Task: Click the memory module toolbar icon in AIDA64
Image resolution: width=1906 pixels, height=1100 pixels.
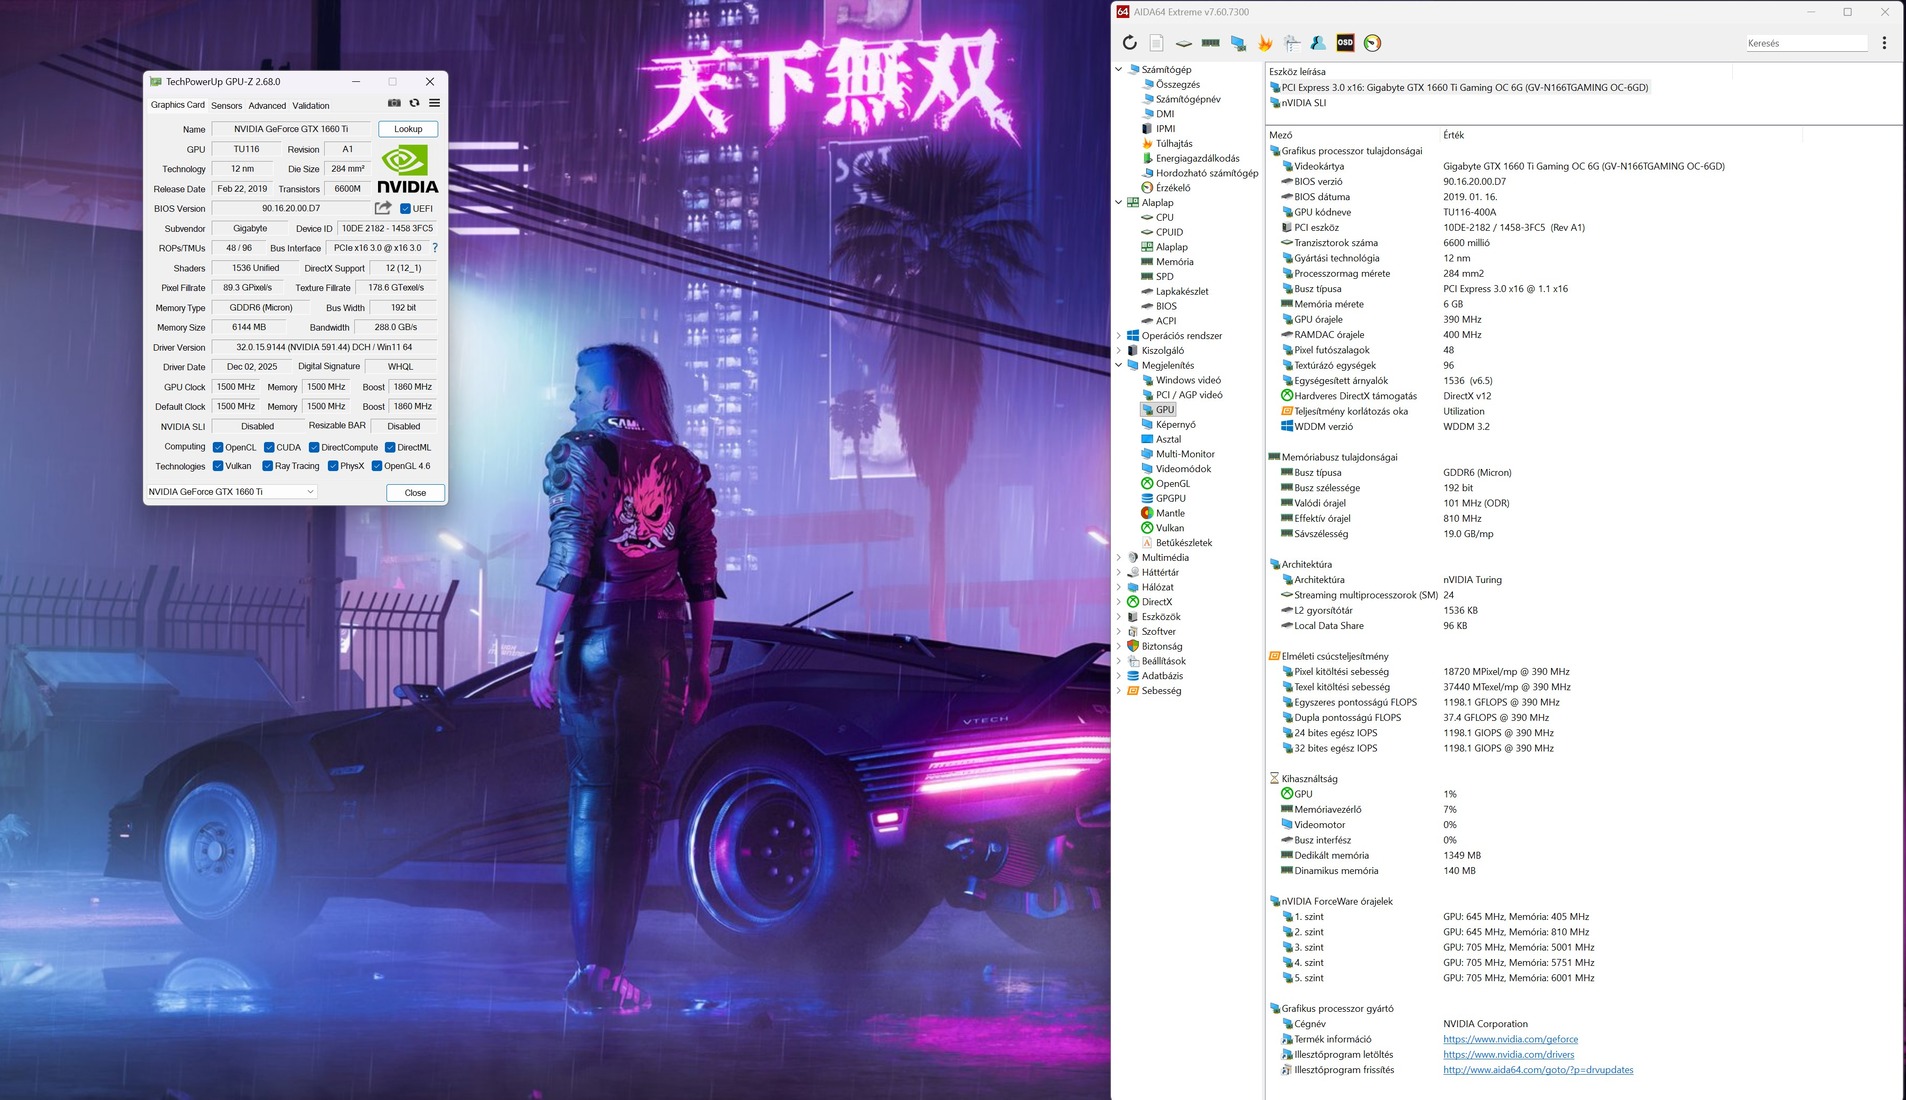Action: tap(1210, 43)
